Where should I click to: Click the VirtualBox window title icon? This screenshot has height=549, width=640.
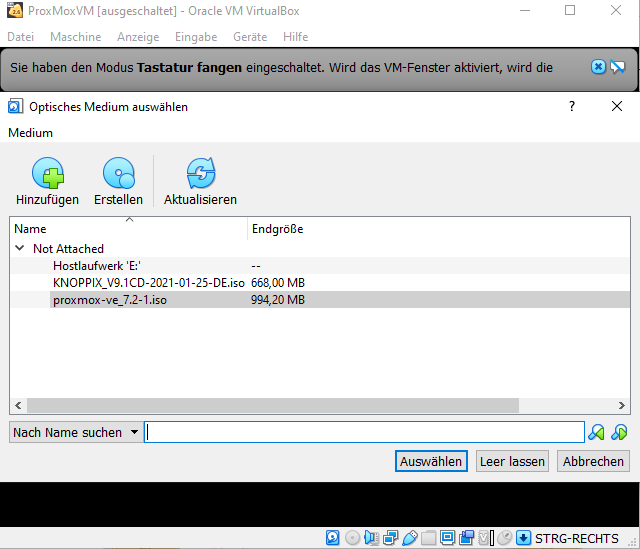pos(15,10)
